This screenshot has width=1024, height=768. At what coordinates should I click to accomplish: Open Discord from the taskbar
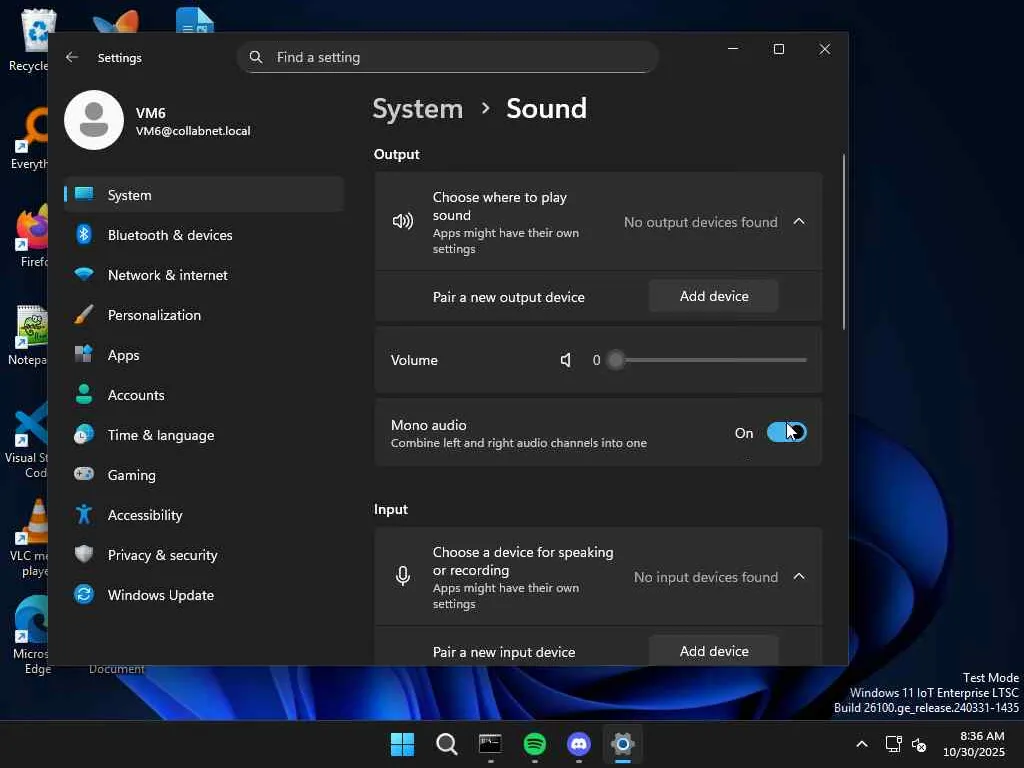(579, 744)
